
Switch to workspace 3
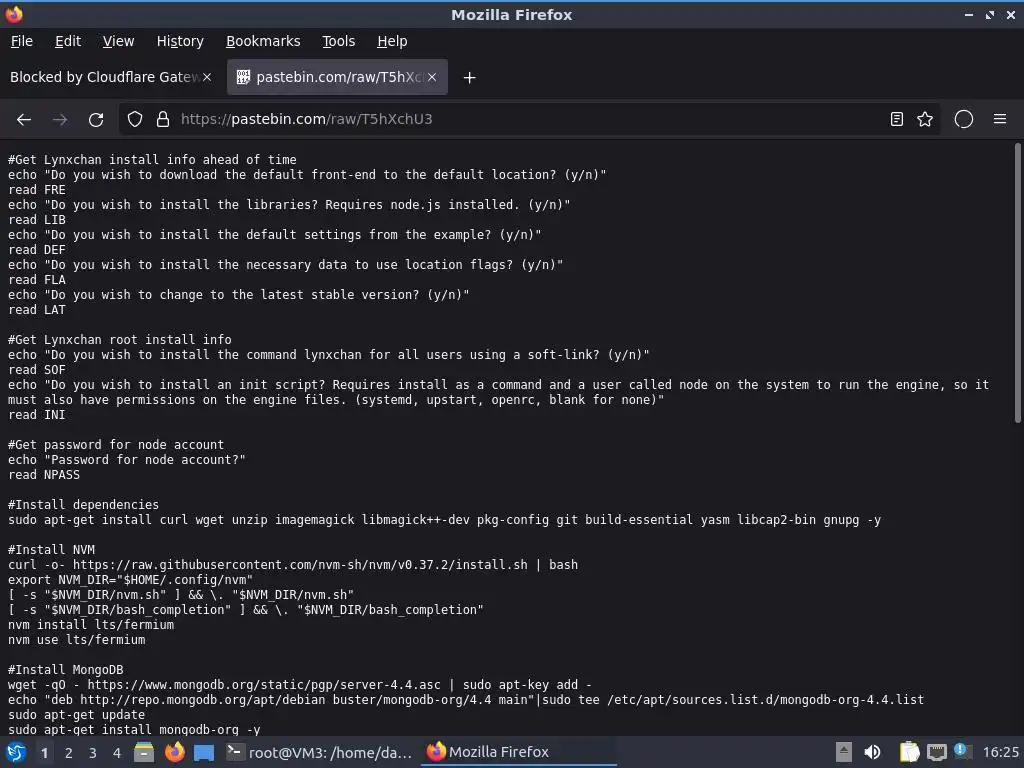click(93, 753)
